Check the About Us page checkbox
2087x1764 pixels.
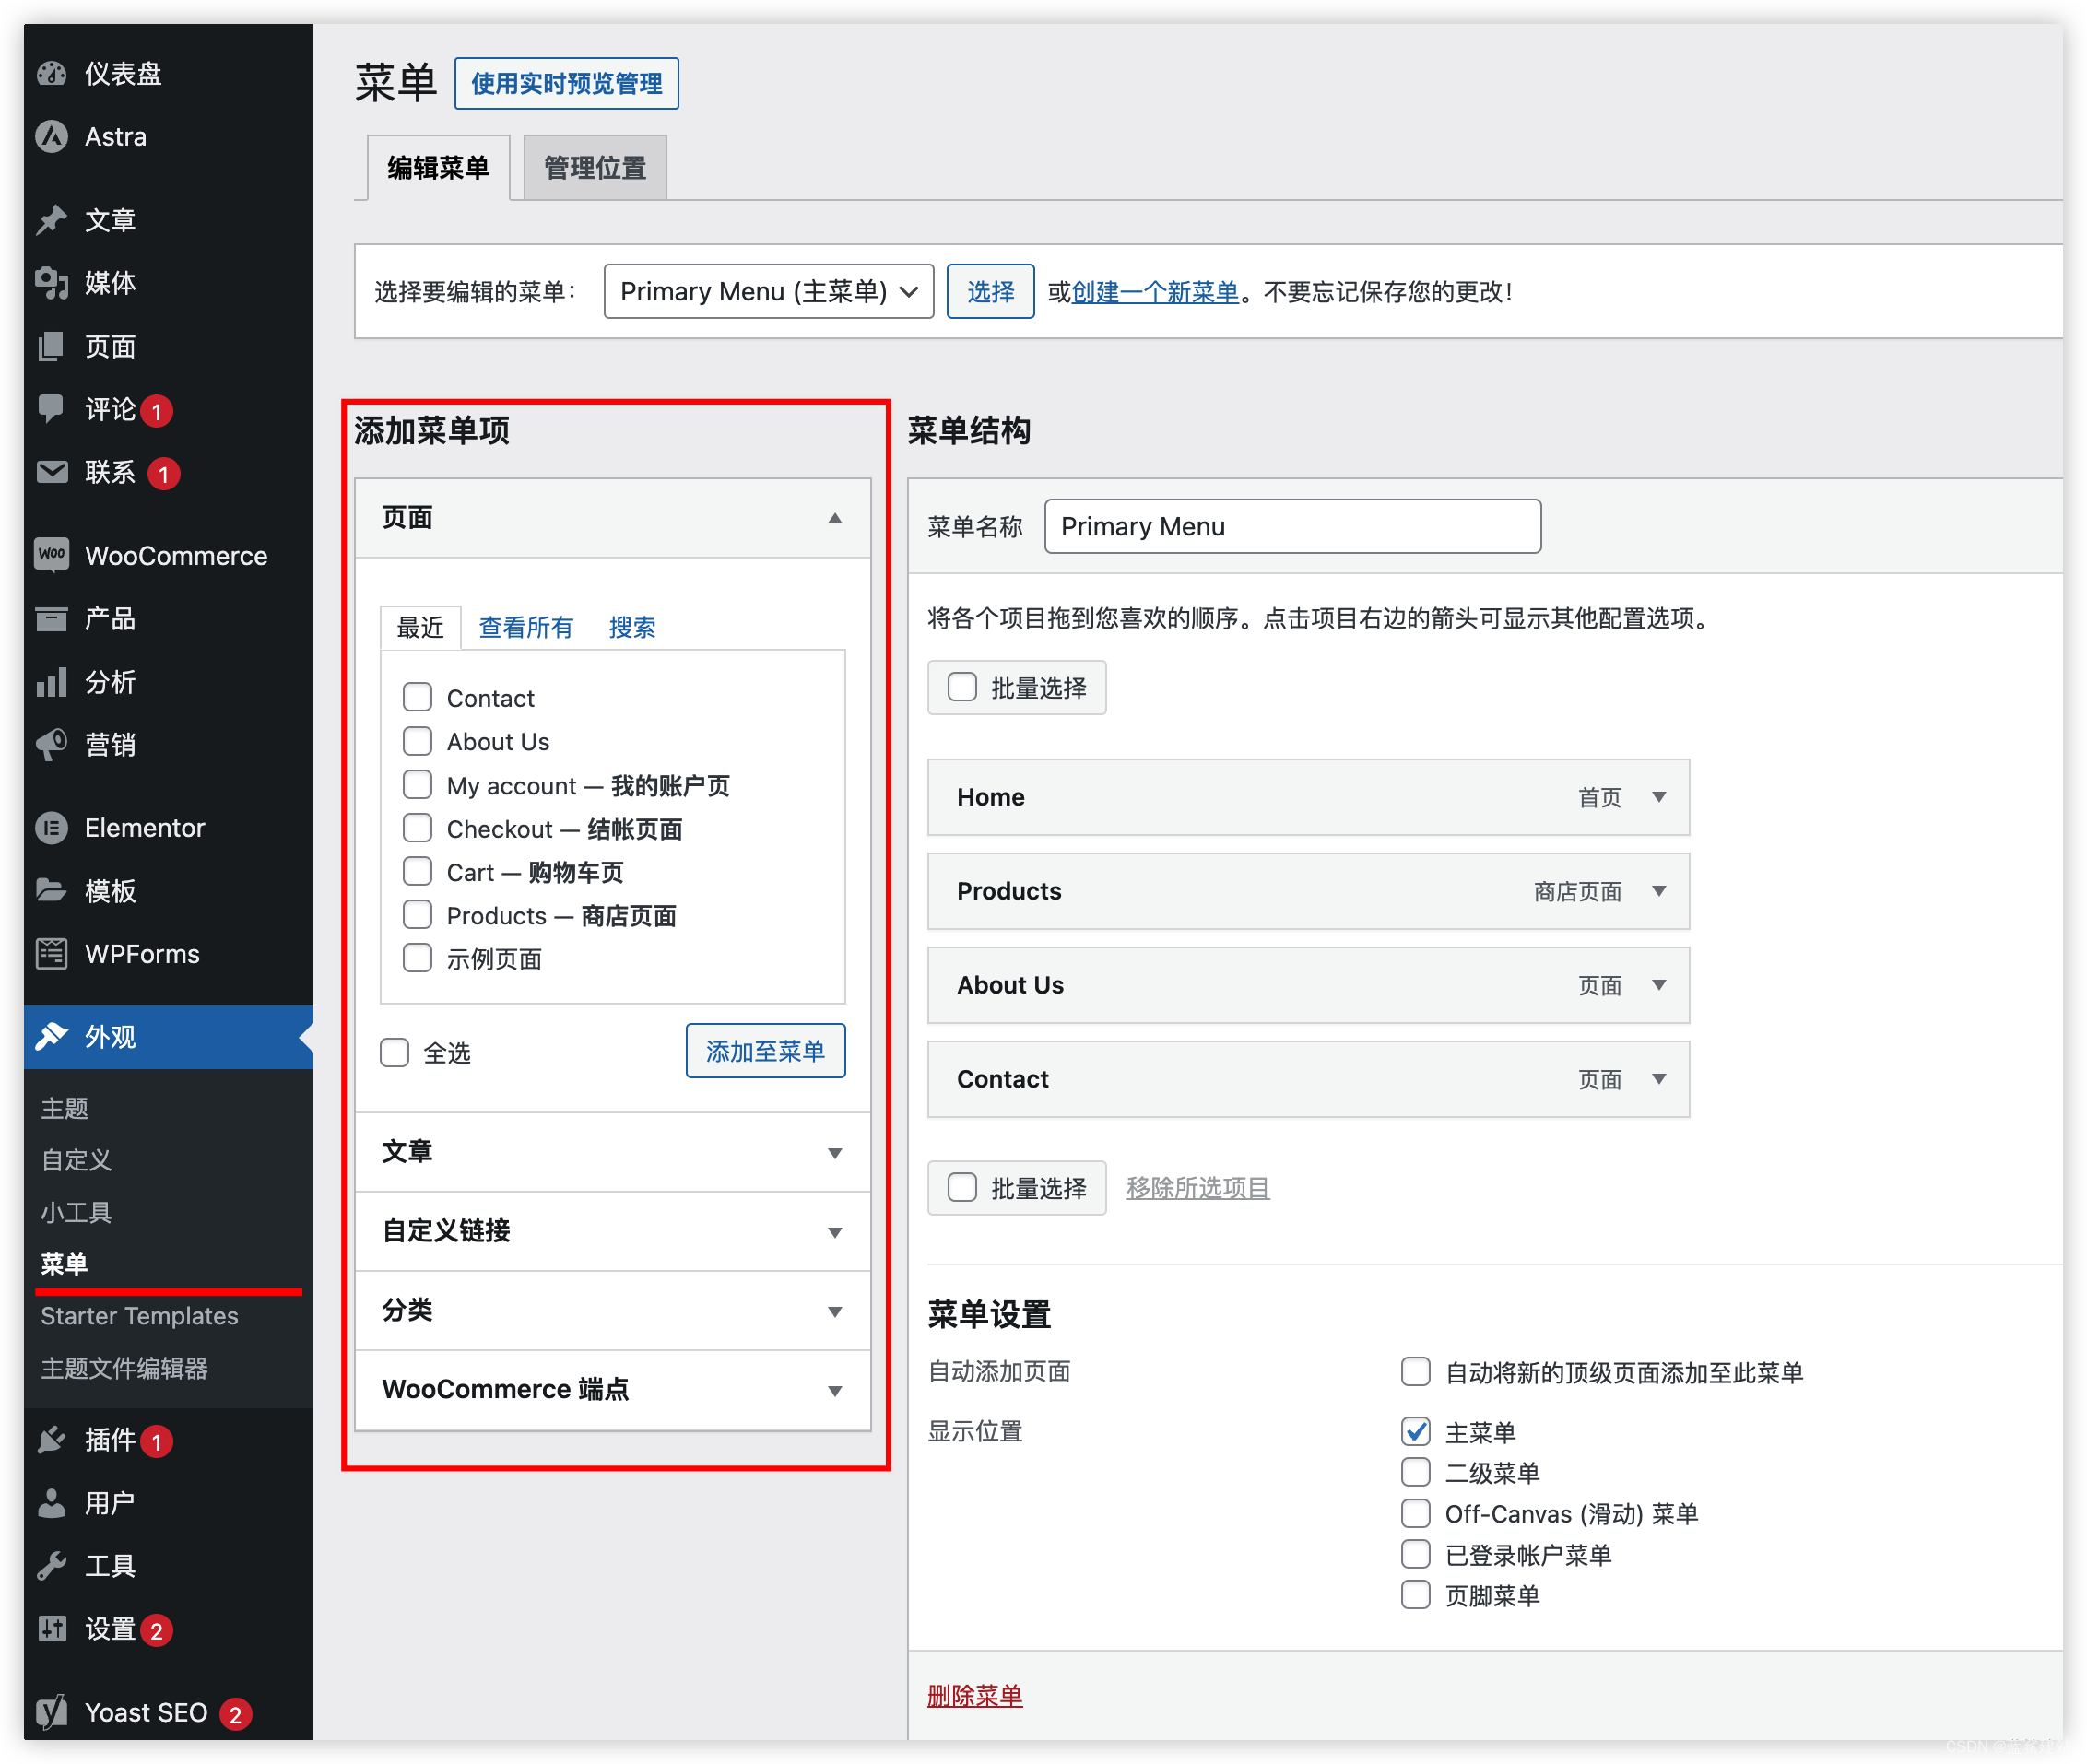pos(417,741)
